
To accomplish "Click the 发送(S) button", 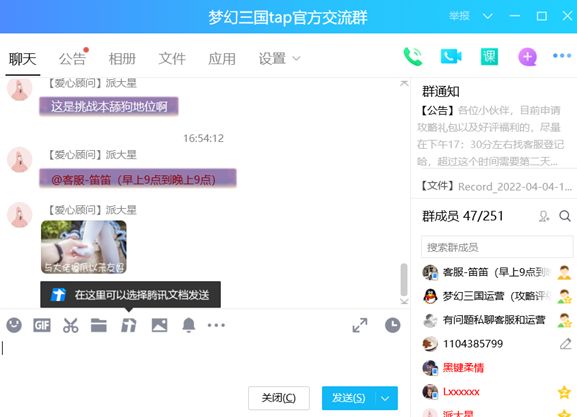I will point(348,398).
